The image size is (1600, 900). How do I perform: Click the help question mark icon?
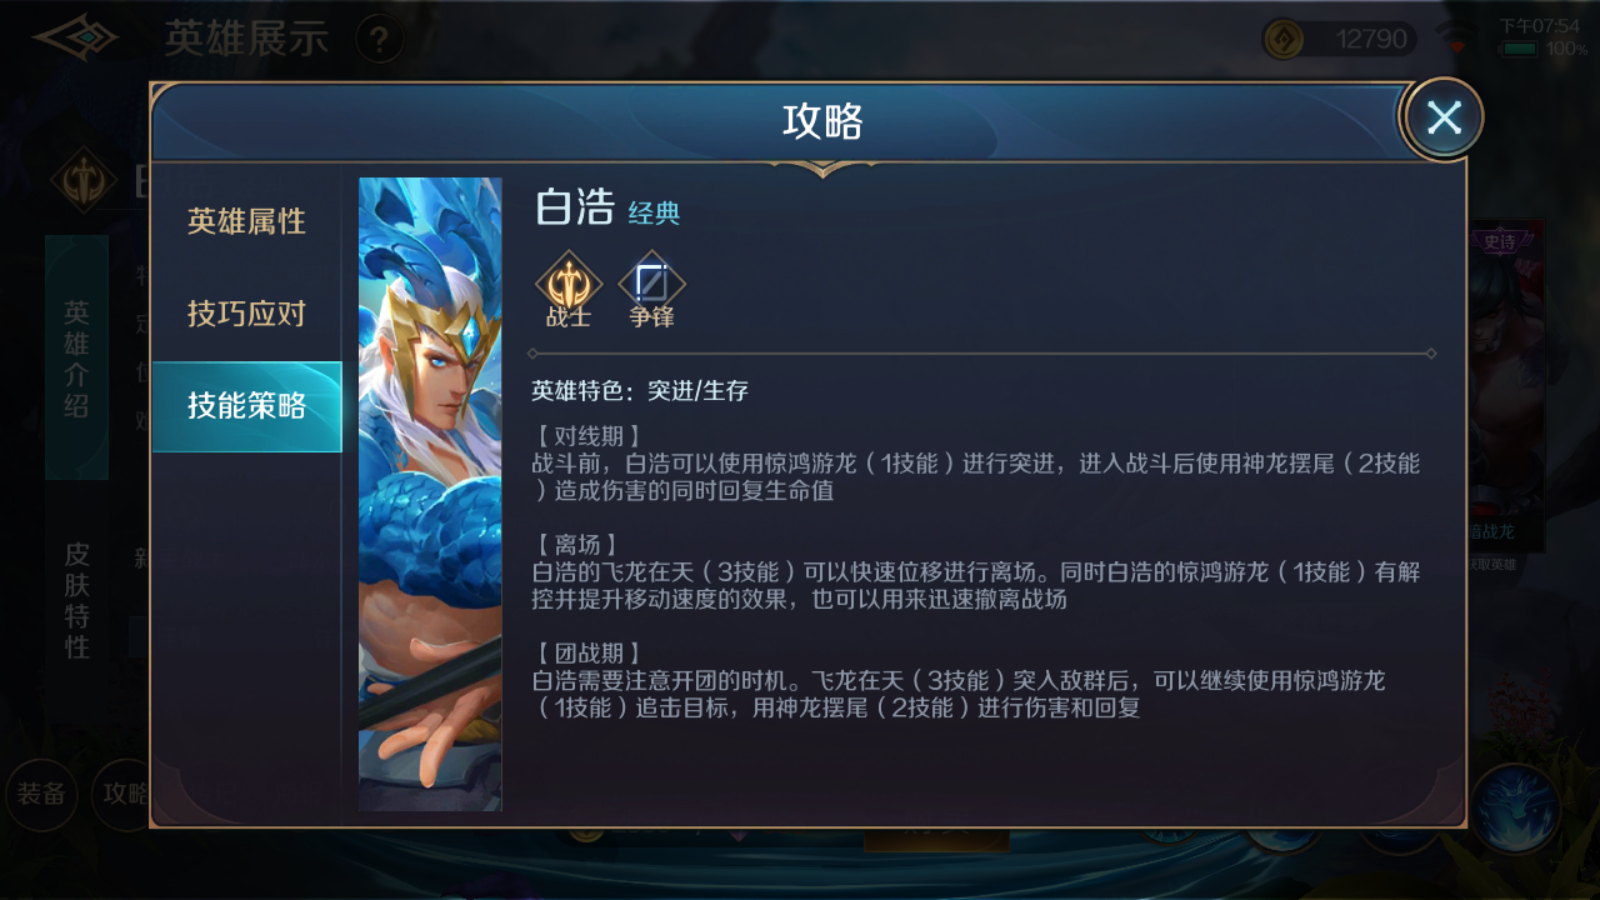[379, 40]
